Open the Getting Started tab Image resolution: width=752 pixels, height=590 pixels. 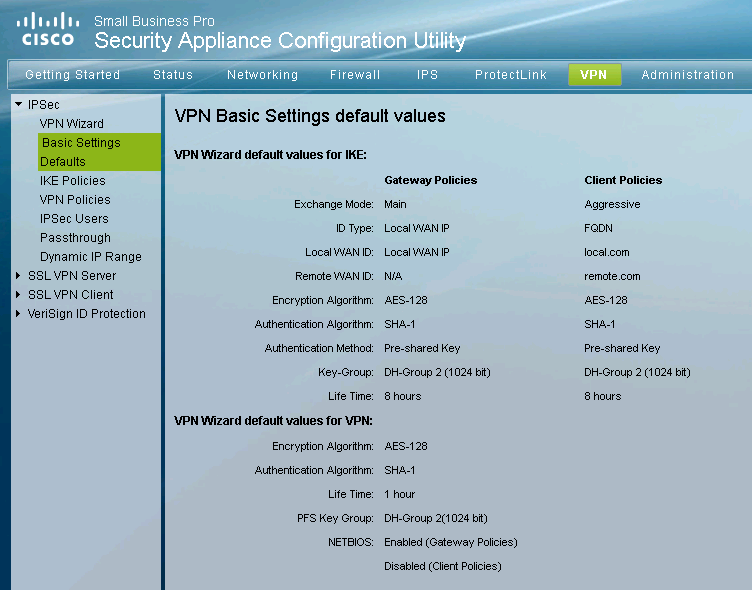point(72,75)
